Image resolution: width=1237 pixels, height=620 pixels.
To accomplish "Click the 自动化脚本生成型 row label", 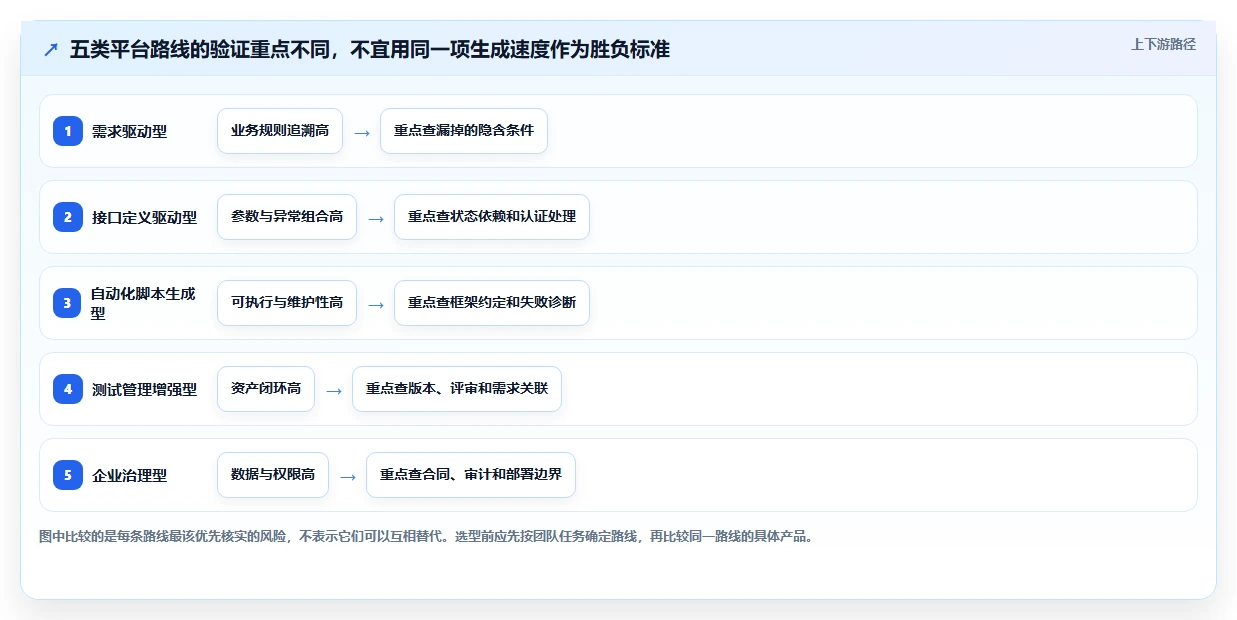I will (144, 303).
